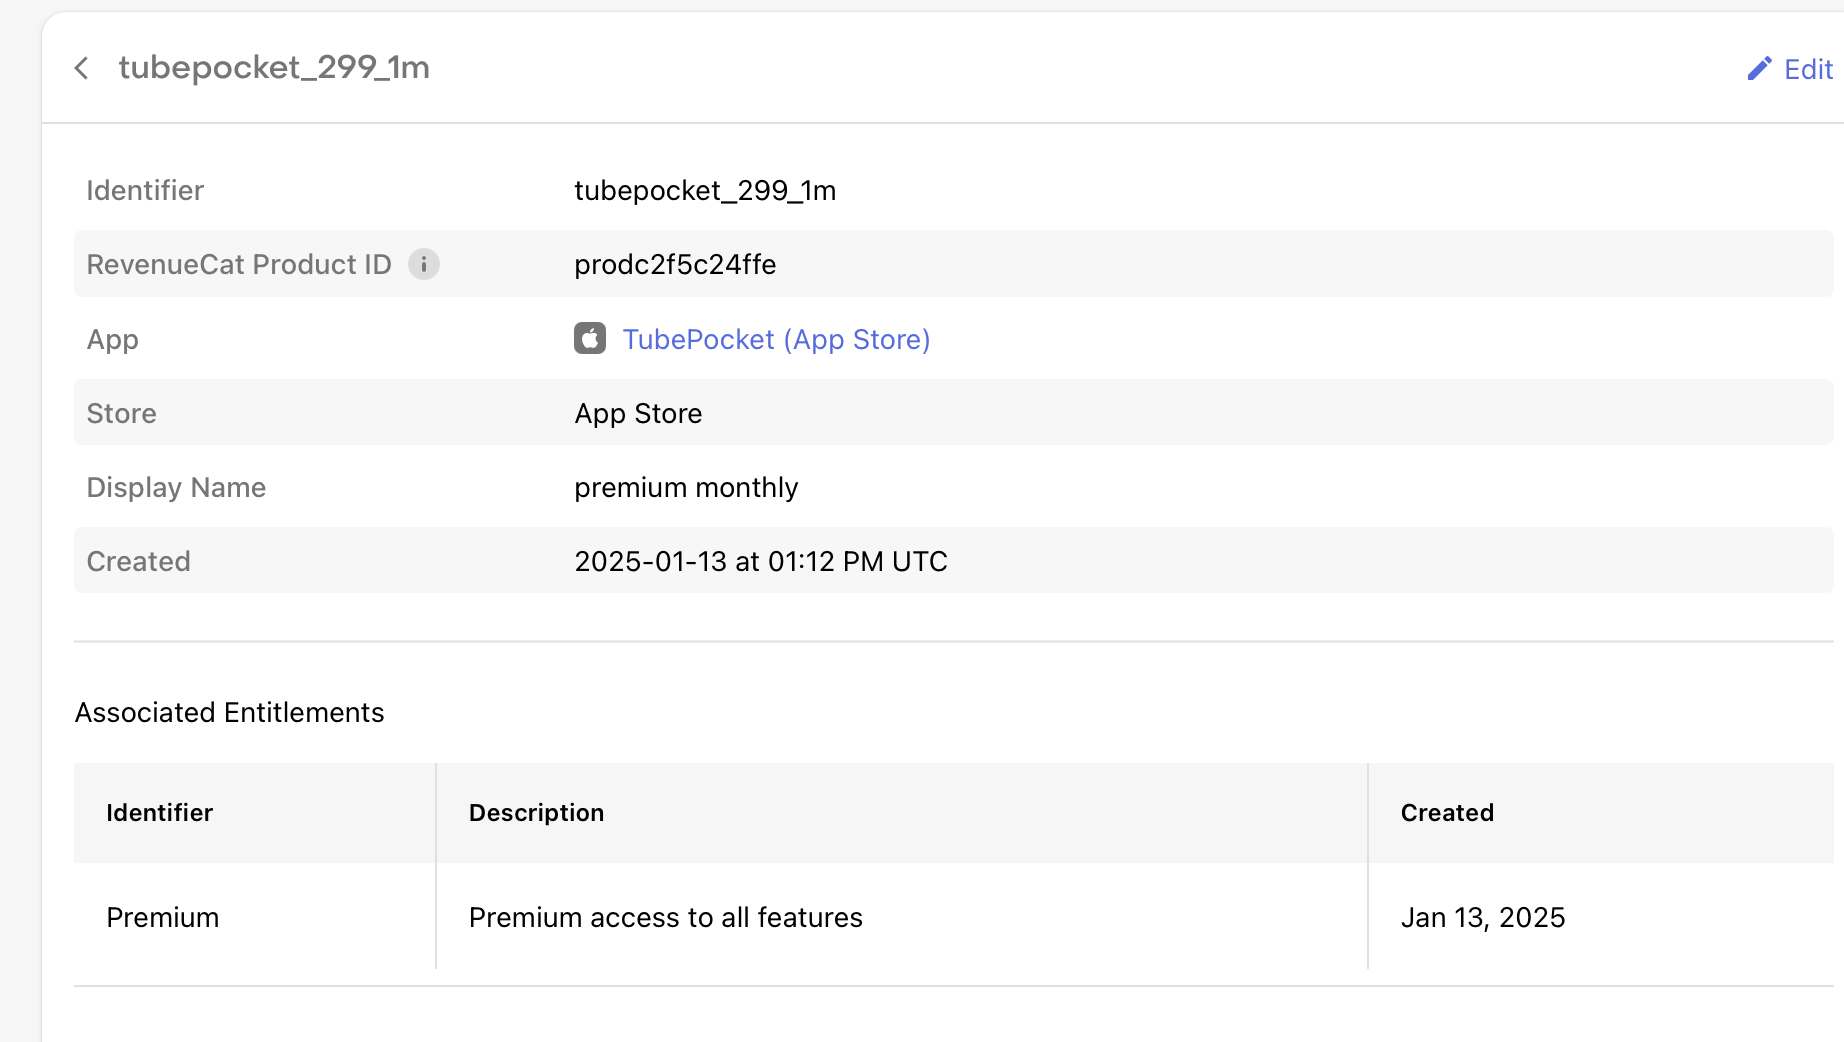Click entitlement created date Jan 13, 2025

pos(1483,917)
